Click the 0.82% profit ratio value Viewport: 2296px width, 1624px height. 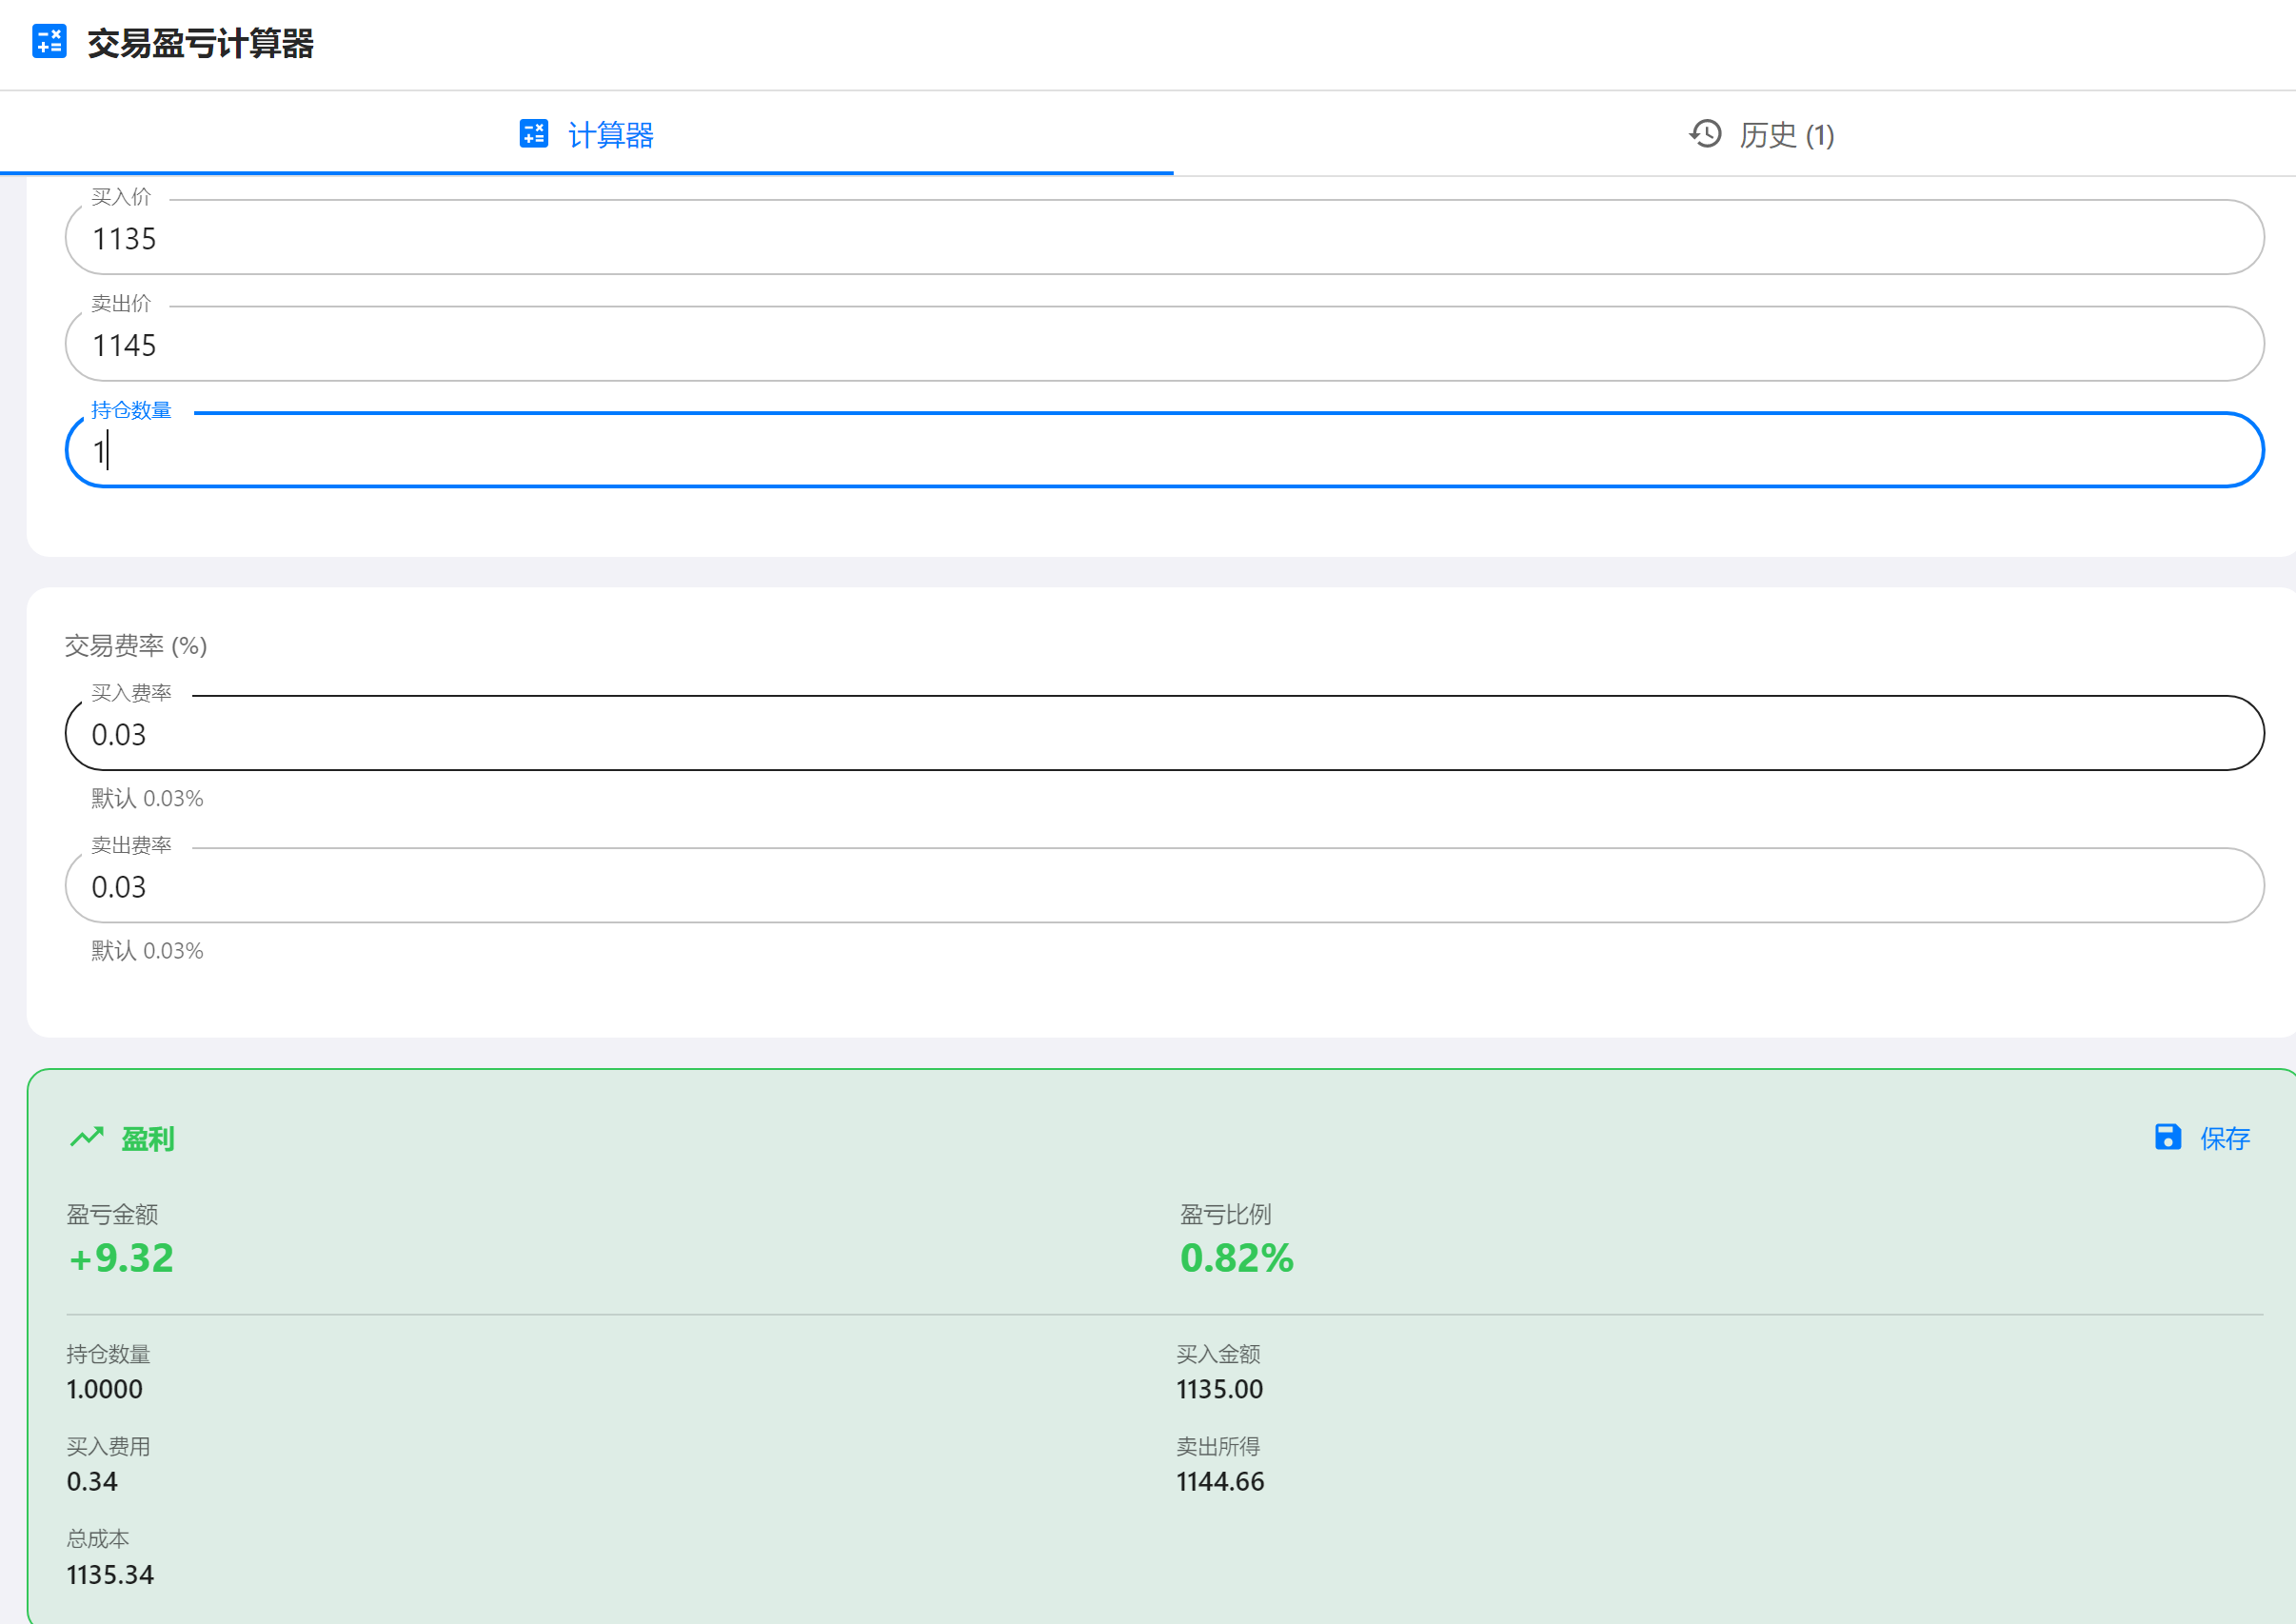click(x=1236, y=1258)
